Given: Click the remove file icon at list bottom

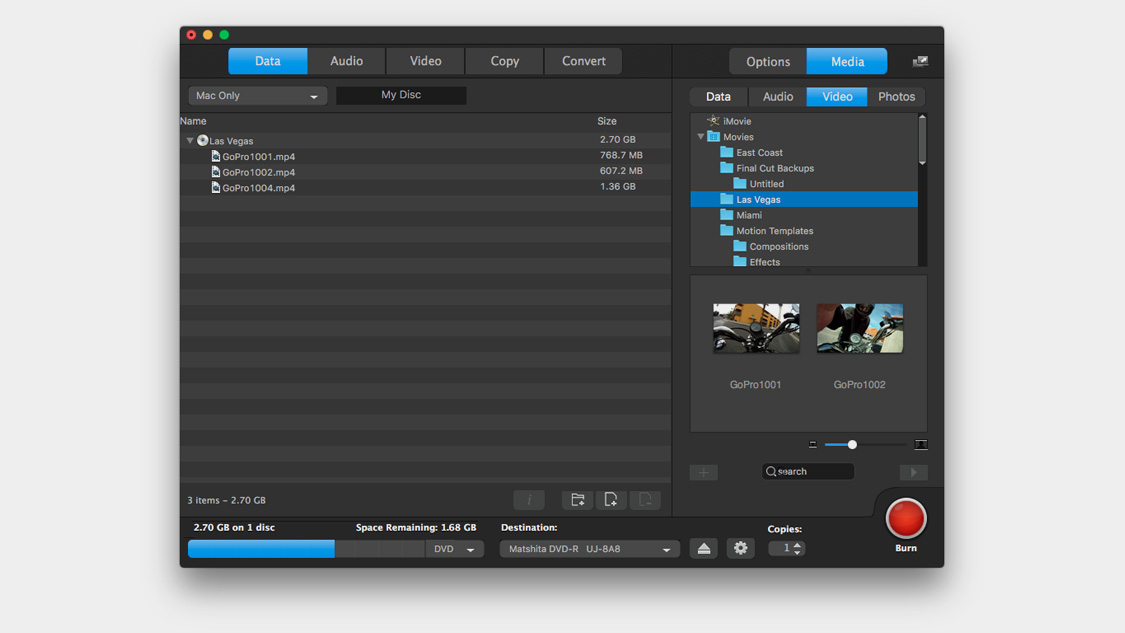Looking at the screenshot, I should 645,499.
